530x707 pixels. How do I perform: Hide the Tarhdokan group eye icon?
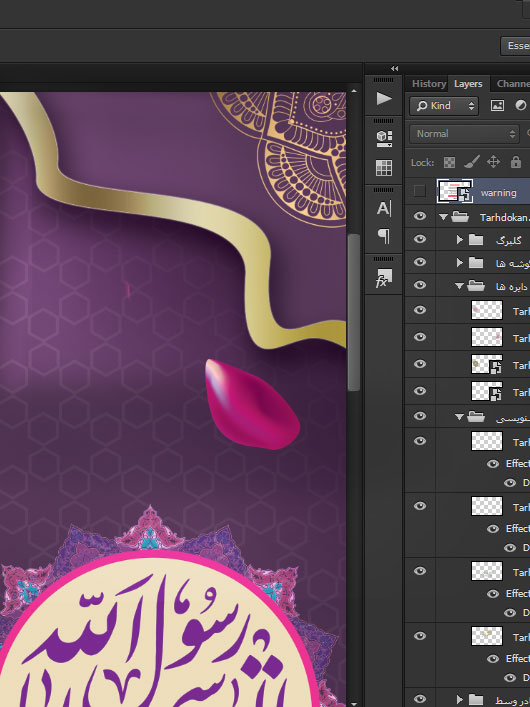420,216
